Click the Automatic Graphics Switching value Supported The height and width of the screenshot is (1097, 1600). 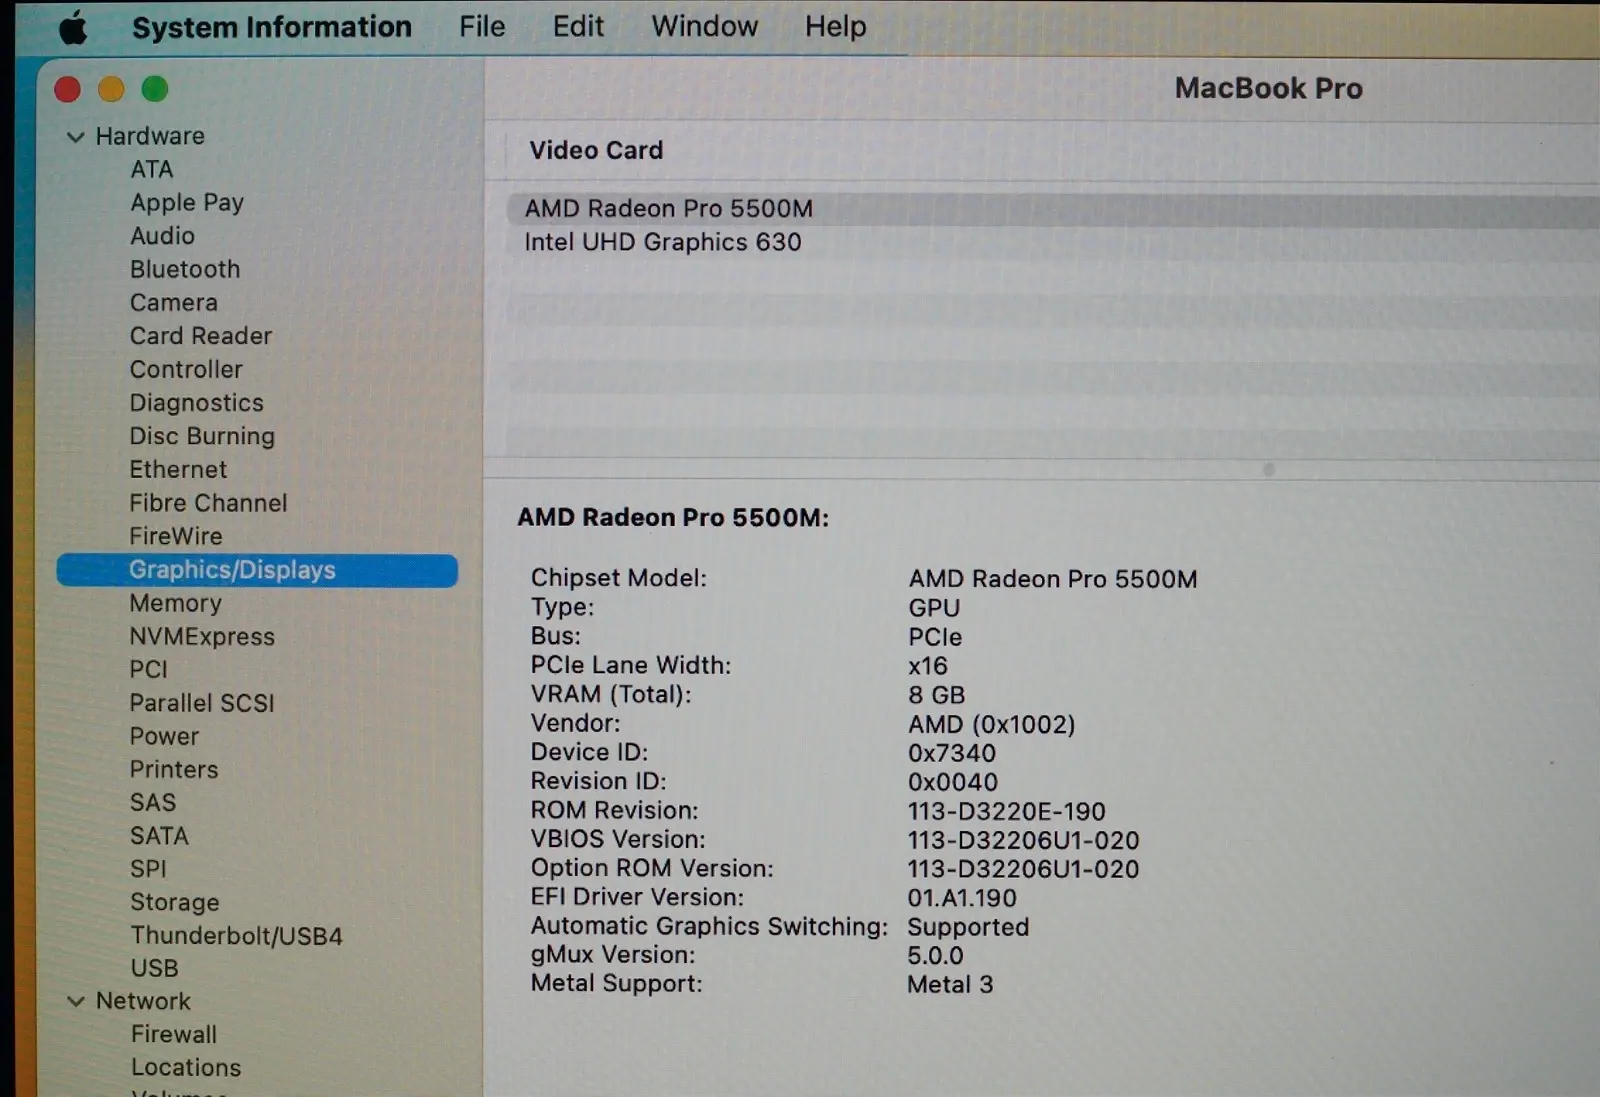coord(968,927)
